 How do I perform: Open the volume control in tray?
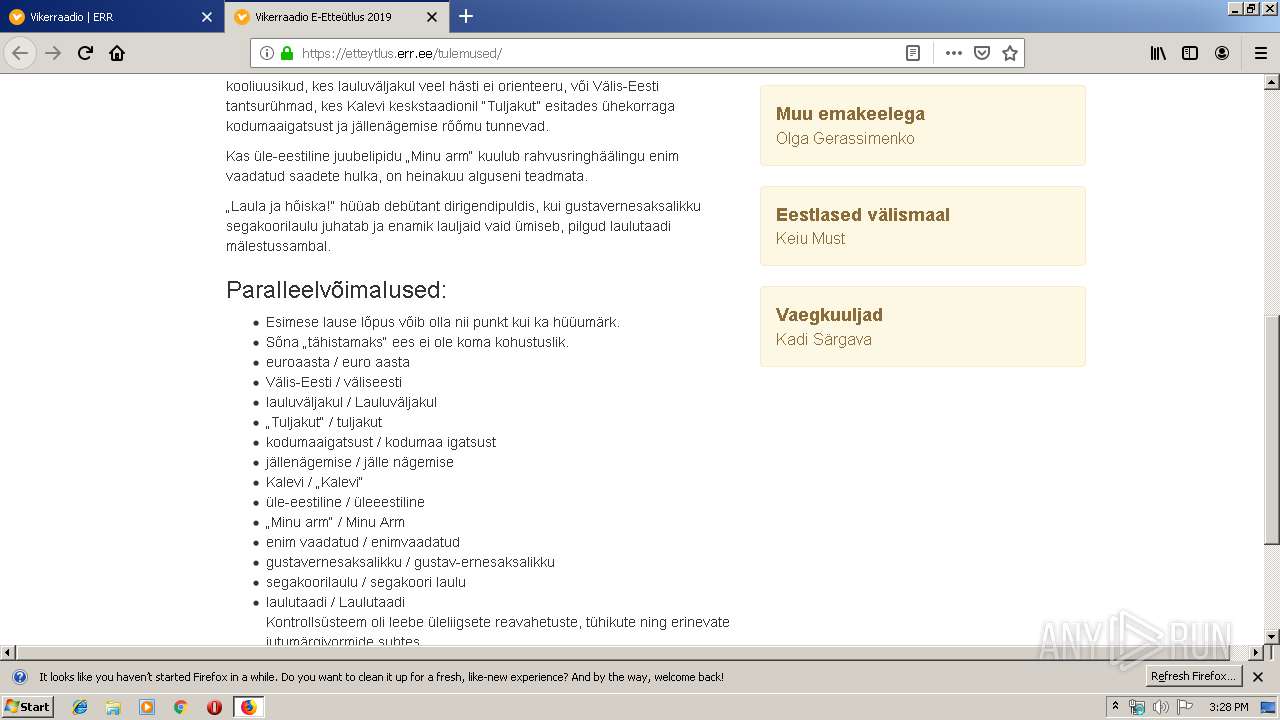tap(1160, 707)
